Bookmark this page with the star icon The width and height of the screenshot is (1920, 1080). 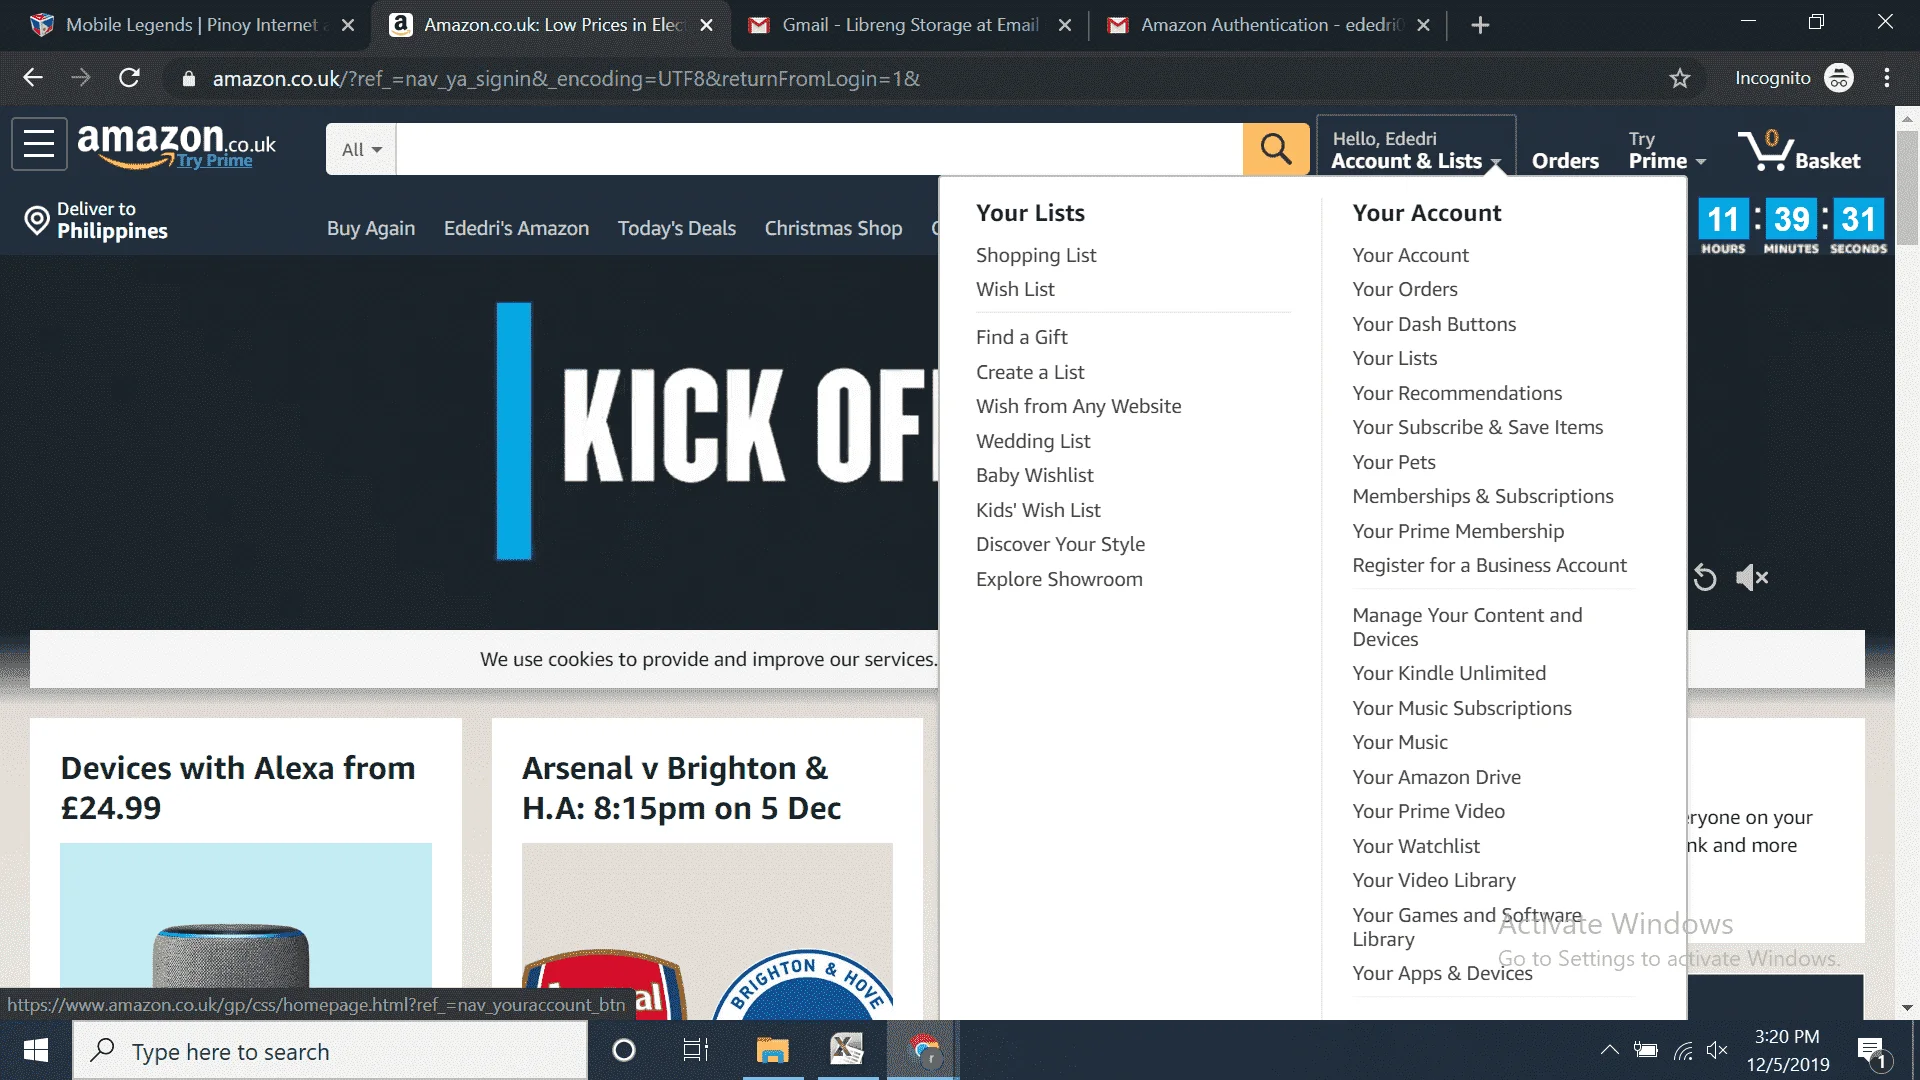pos(1680,78)
